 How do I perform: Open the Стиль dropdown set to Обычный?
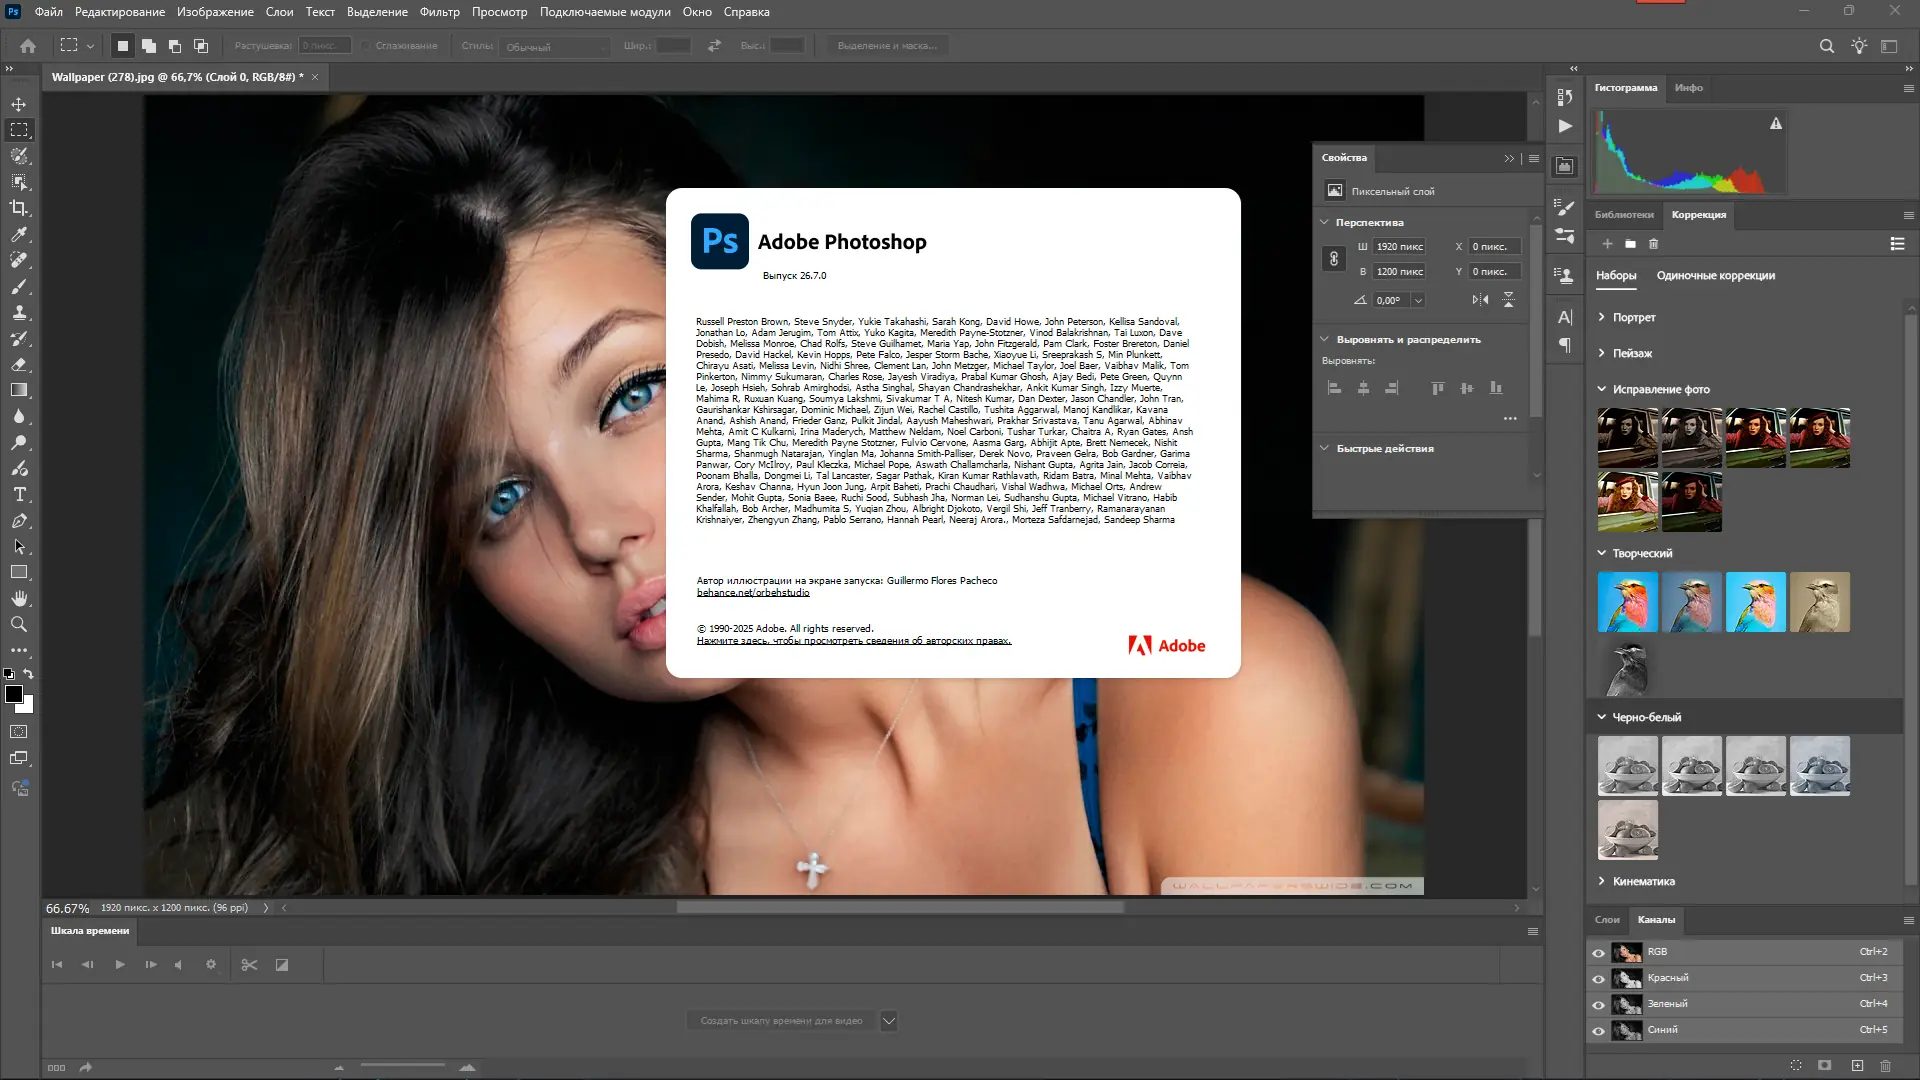[x=556, y=46]
